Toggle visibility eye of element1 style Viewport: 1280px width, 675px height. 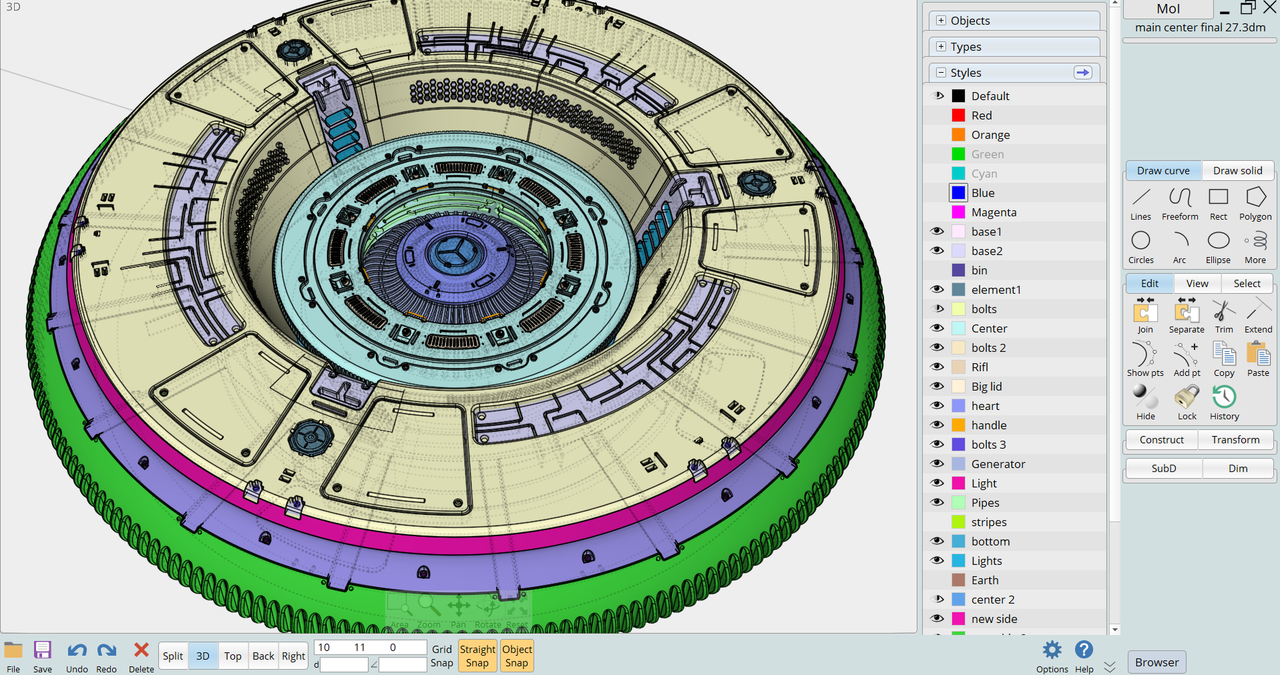point(938,290)
